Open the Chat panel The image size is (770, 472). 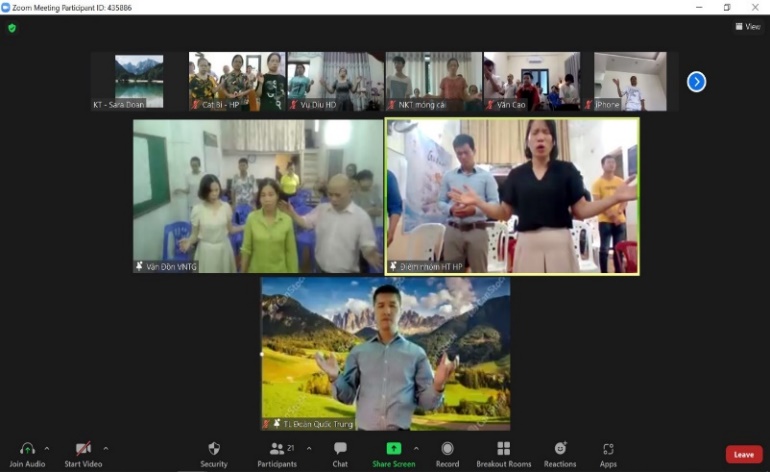340,454
